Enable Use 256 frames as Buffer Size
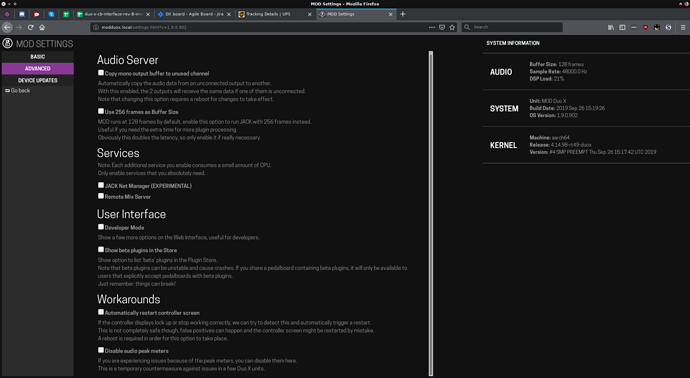690x378 pixels. (101, 111)
